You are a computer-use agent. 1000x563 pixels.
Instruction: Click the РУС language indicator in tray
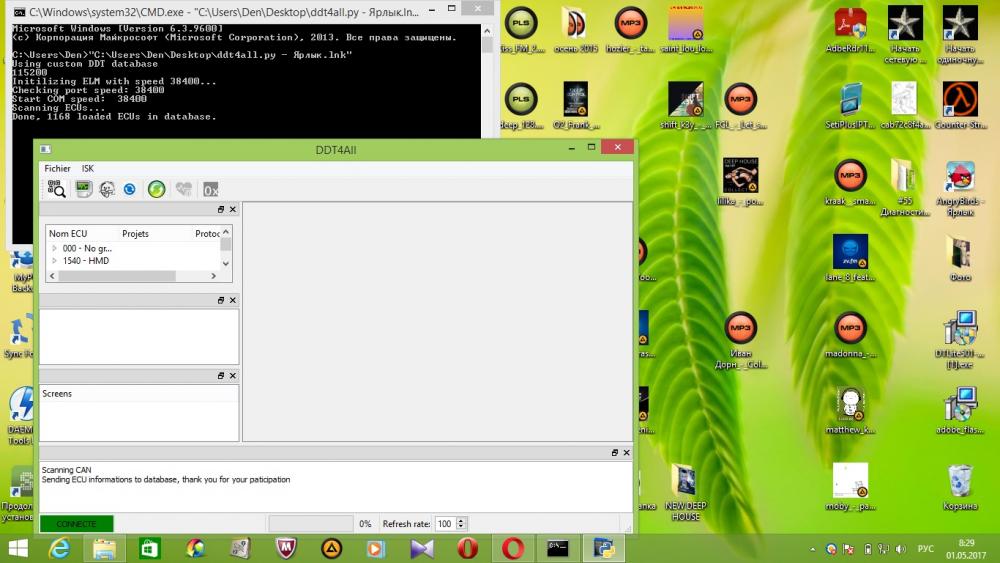[925, 548]
